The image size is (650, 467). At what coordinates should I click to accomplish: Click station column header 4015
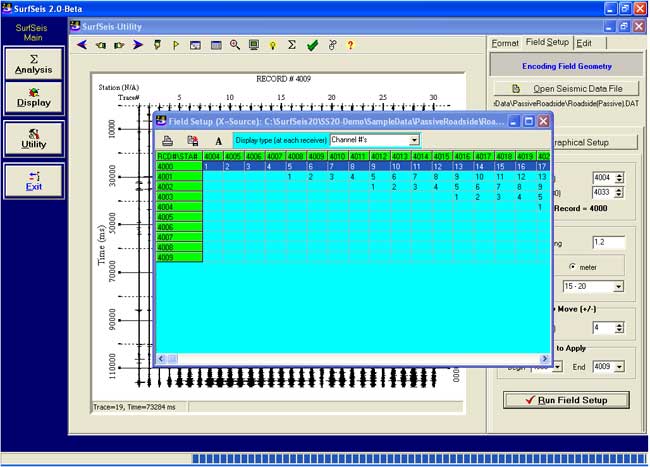442,156
